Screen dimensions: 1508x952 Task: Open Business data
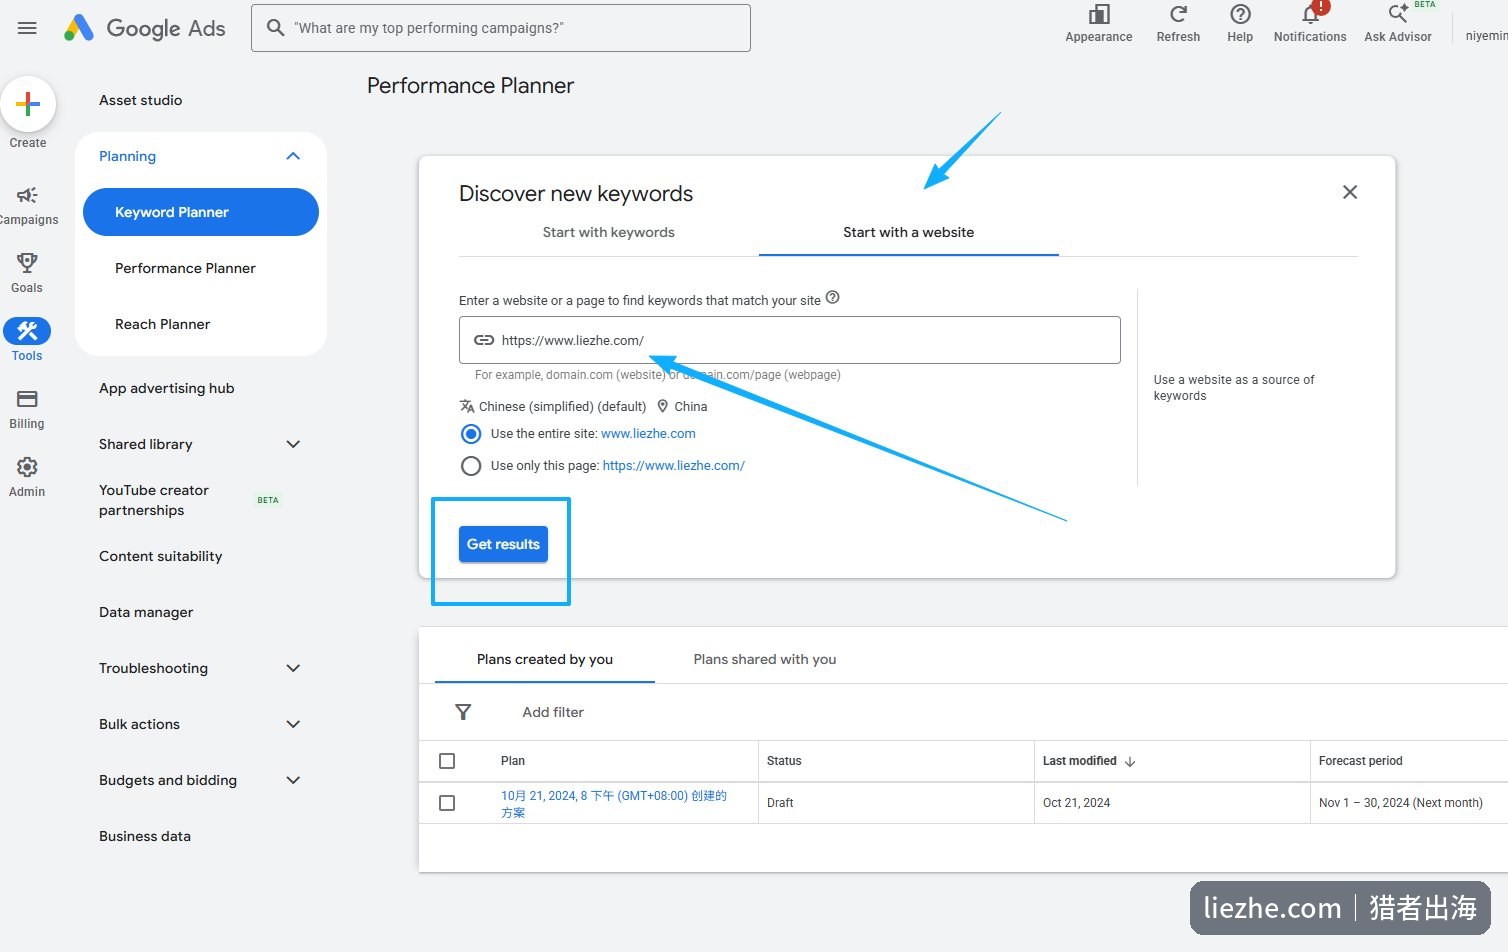[145, 836]
